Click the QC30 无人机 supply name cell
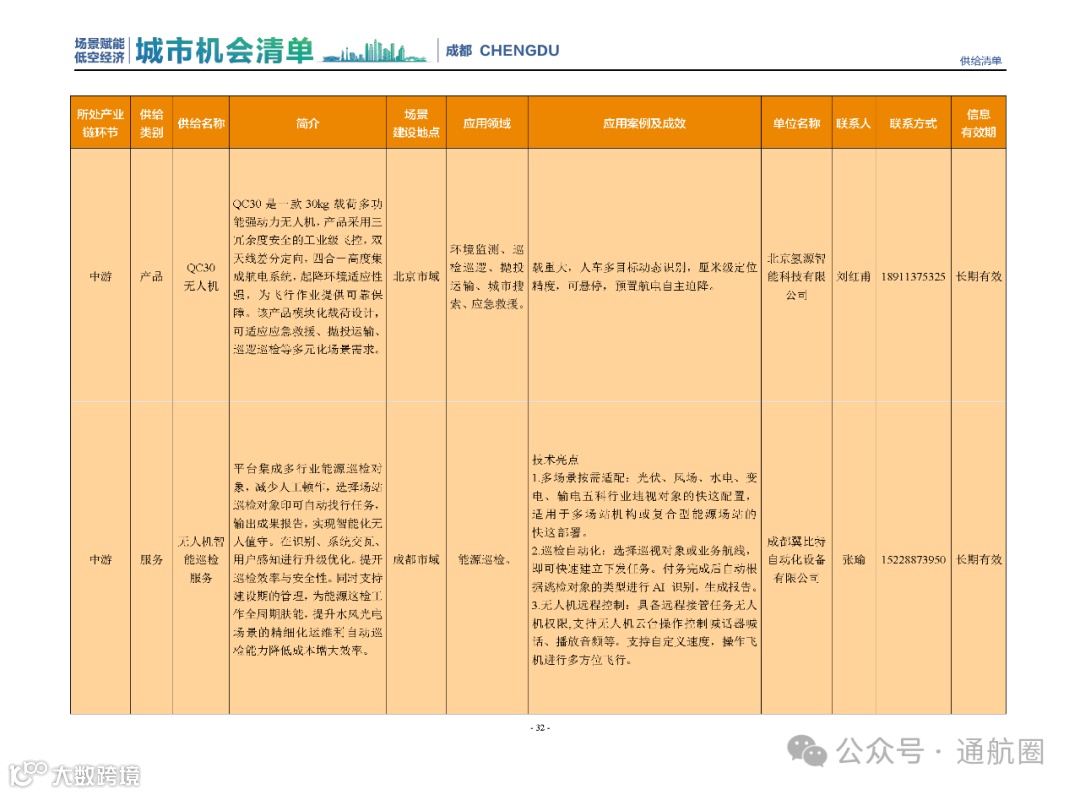The height and width of the screenshot is (795, 1080). [201, 276]
